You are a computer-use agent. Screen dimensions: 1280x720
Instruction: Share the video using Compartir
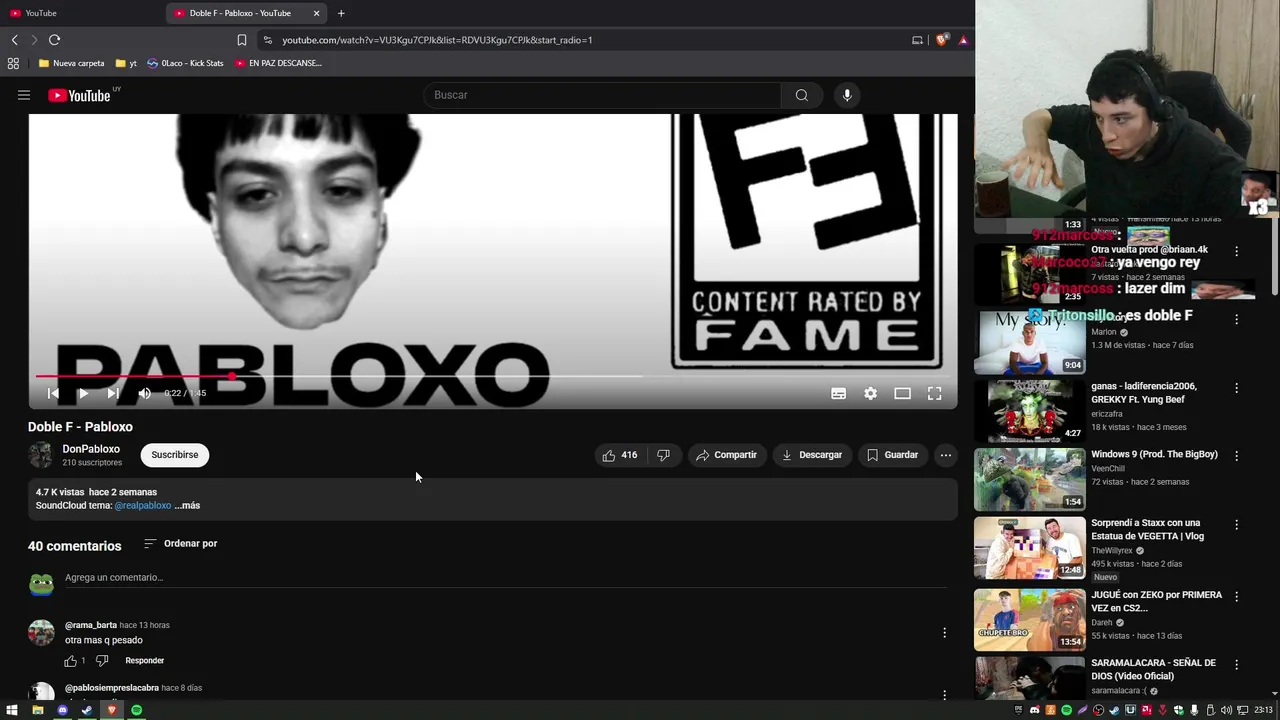point(727,455)
